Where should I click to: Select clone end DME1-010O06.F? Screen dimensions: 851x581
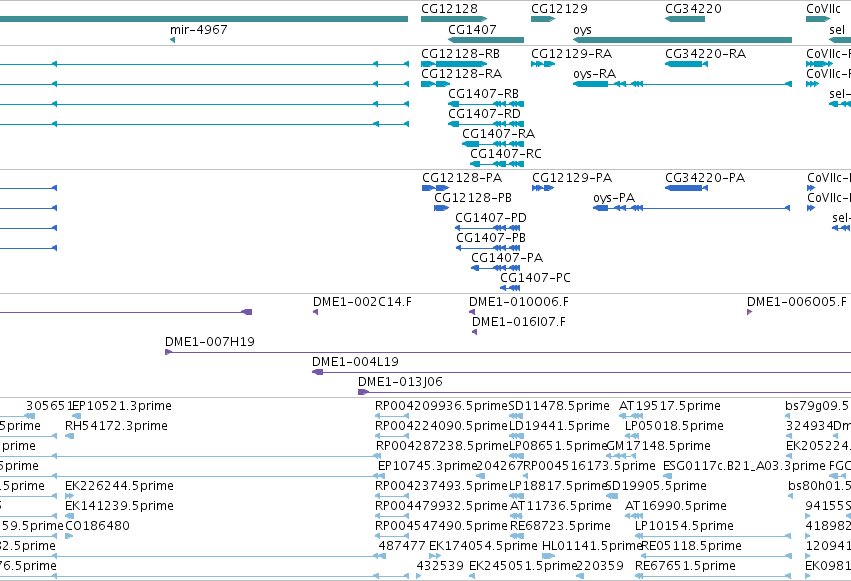[519, 302]
